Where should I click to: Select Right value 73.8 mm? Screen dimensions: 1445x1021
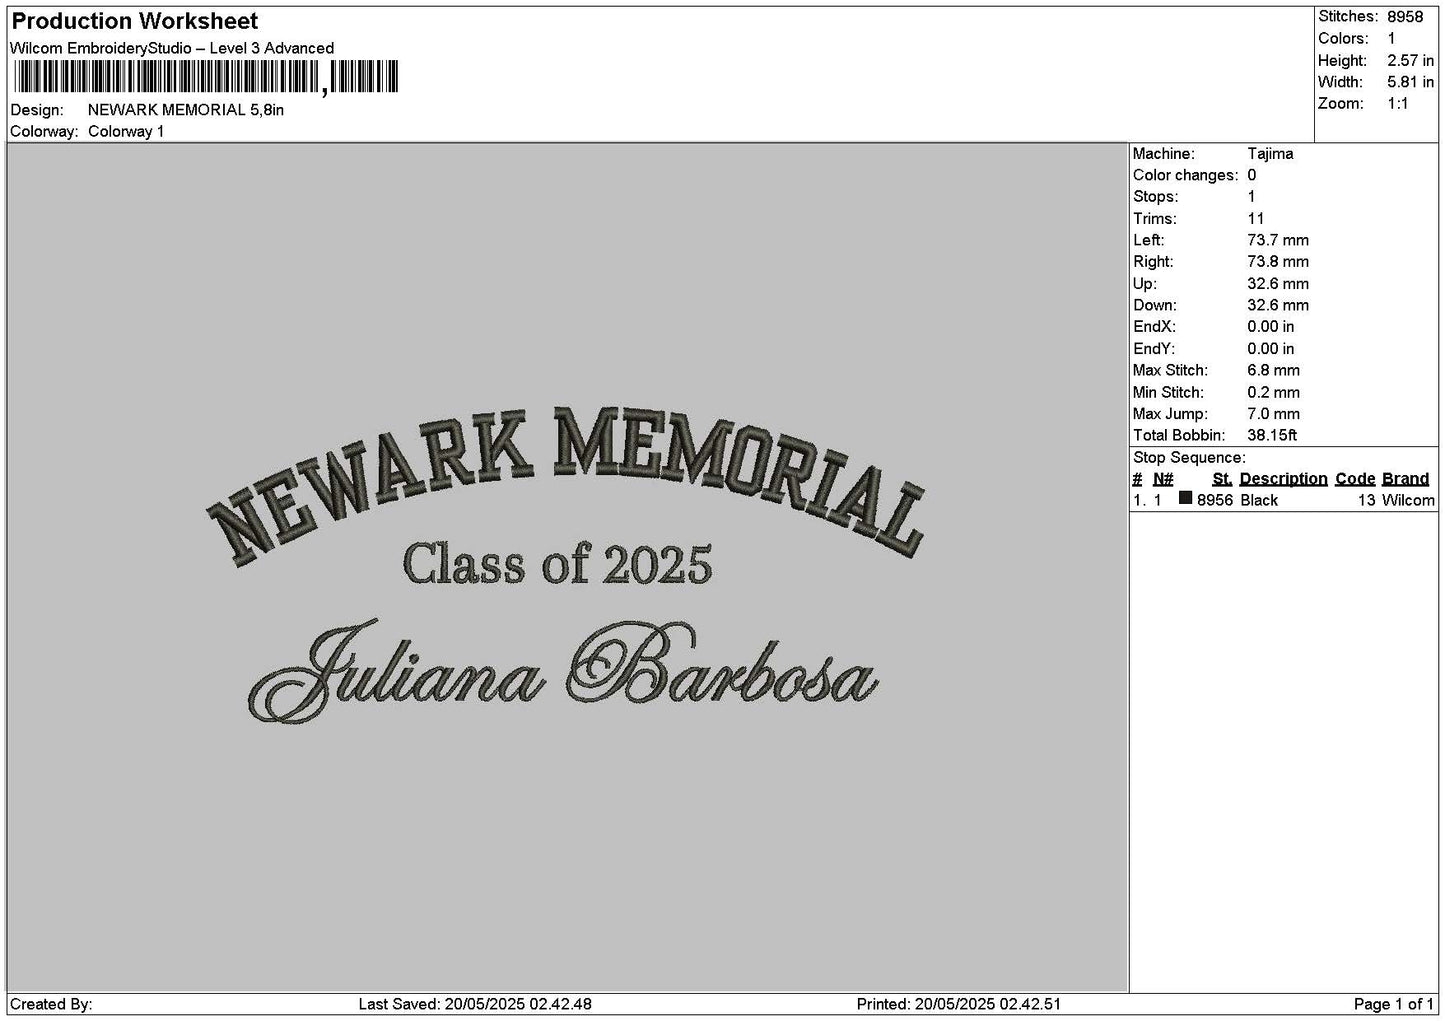[x=1278, y=262]
